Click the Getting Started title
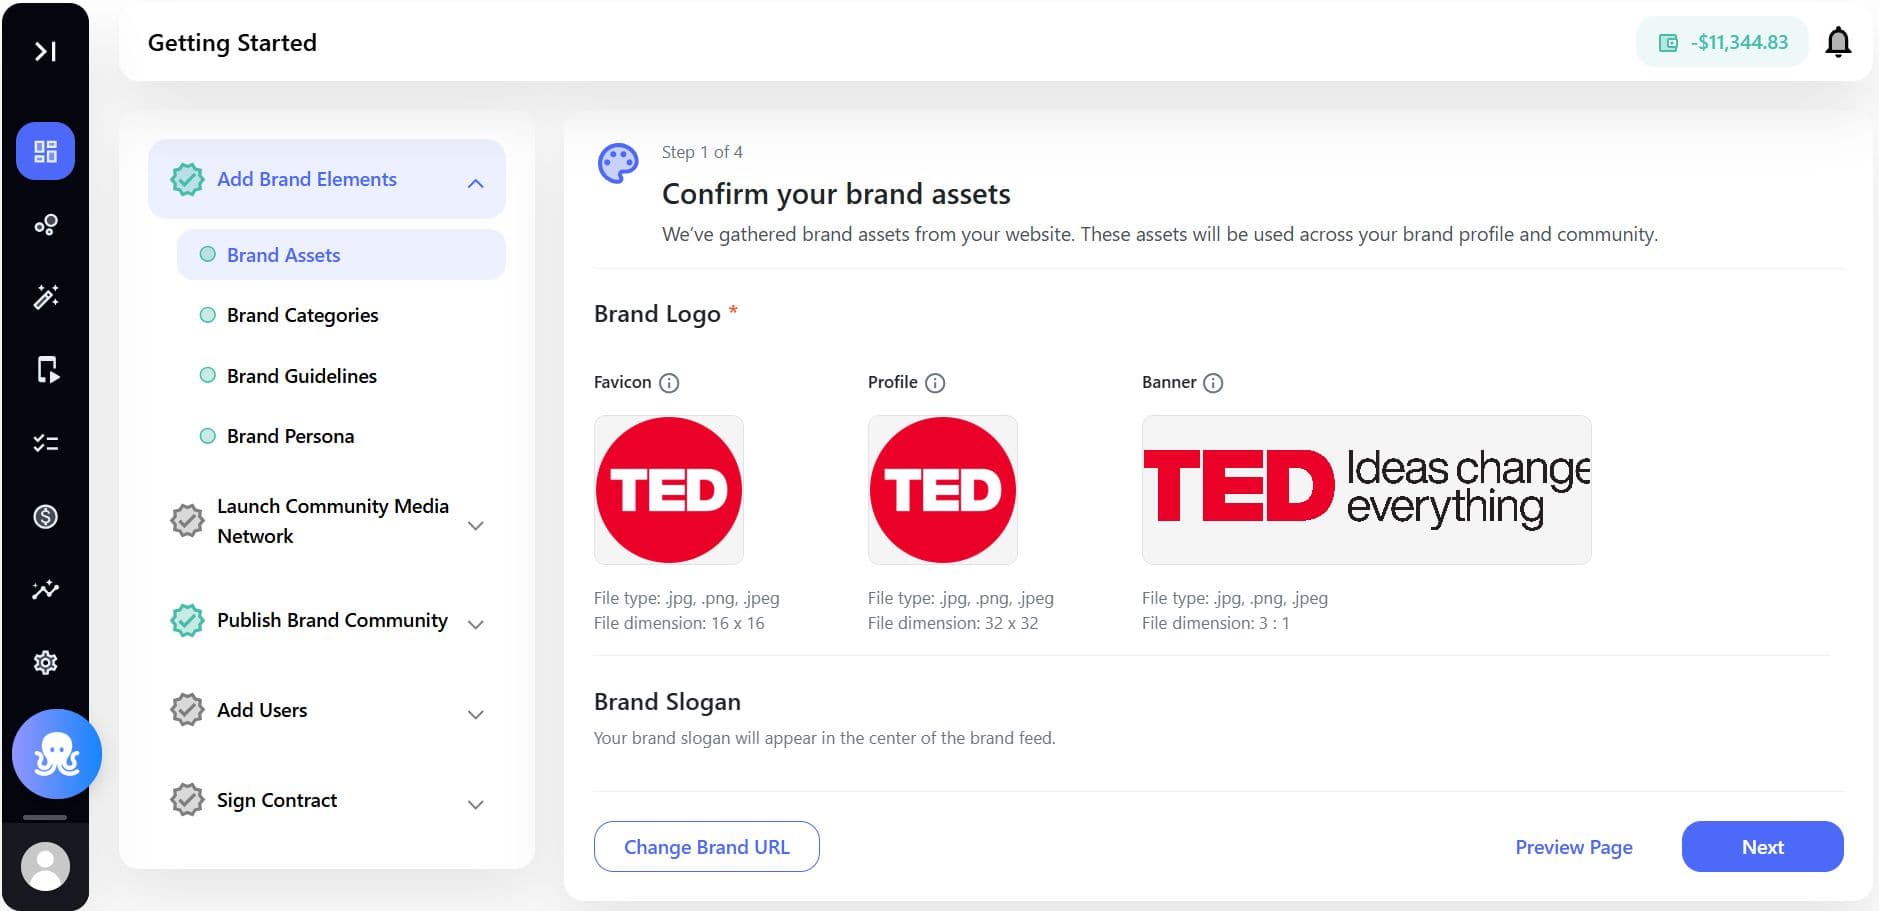This screenshot has width=1879, height=911. 232,43
